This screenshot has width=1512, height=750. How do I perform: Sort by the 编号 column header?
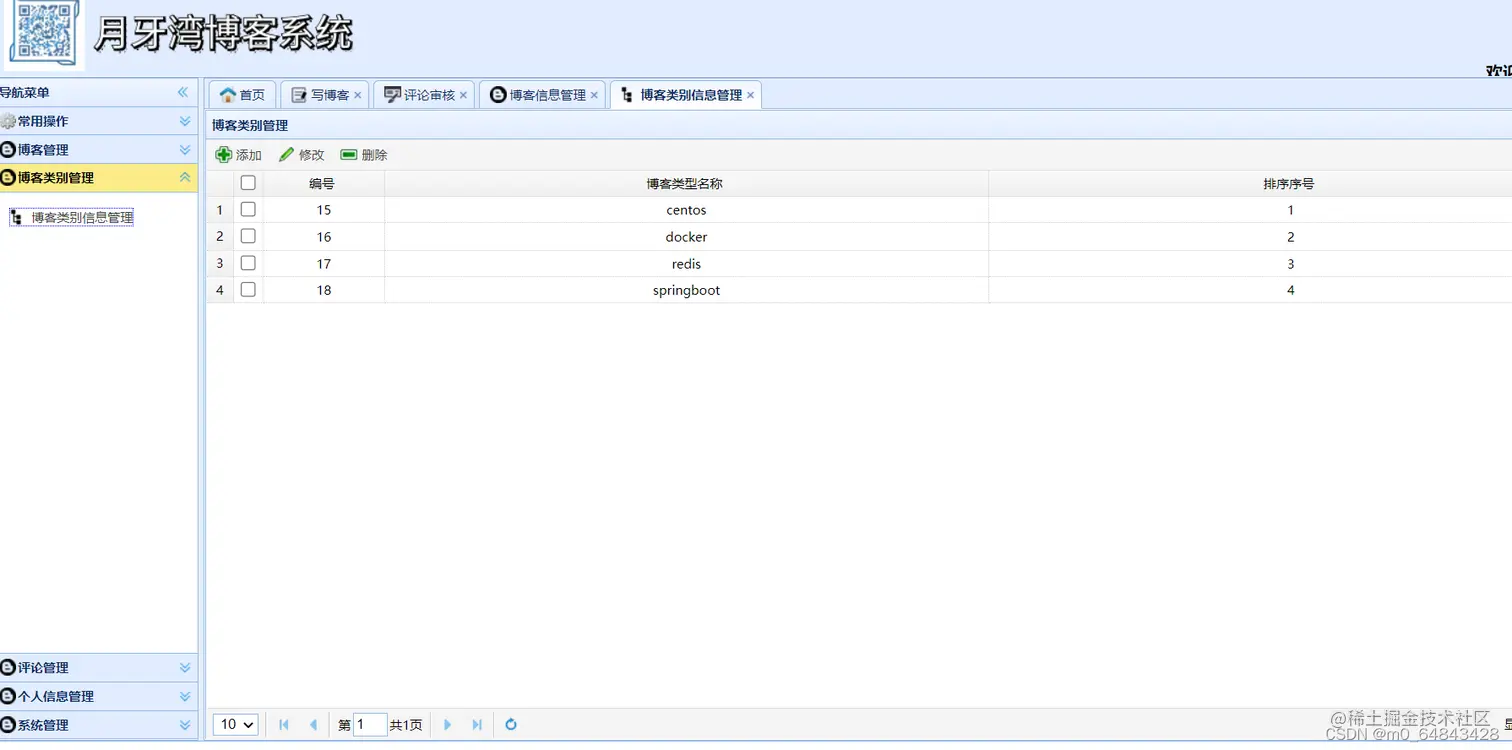tap(322, 184)
